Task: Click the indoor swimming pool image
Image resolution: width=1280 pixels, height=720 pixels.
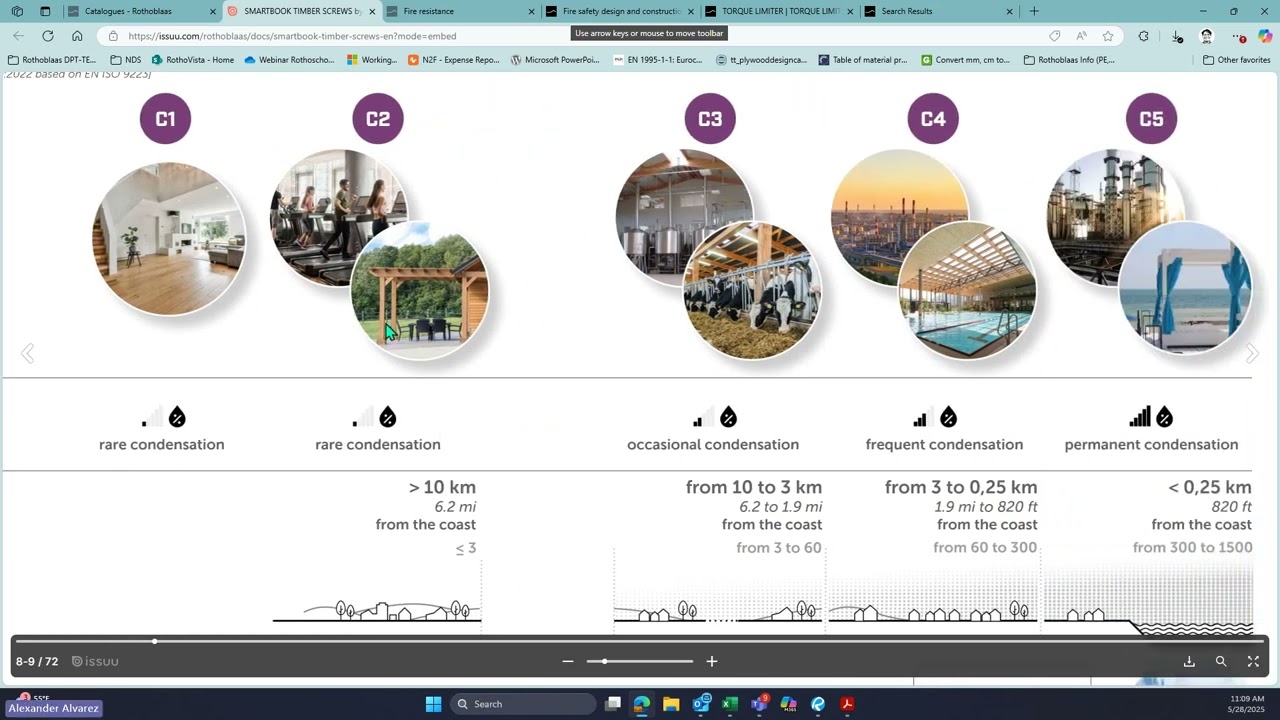Action: pos(967,290)
